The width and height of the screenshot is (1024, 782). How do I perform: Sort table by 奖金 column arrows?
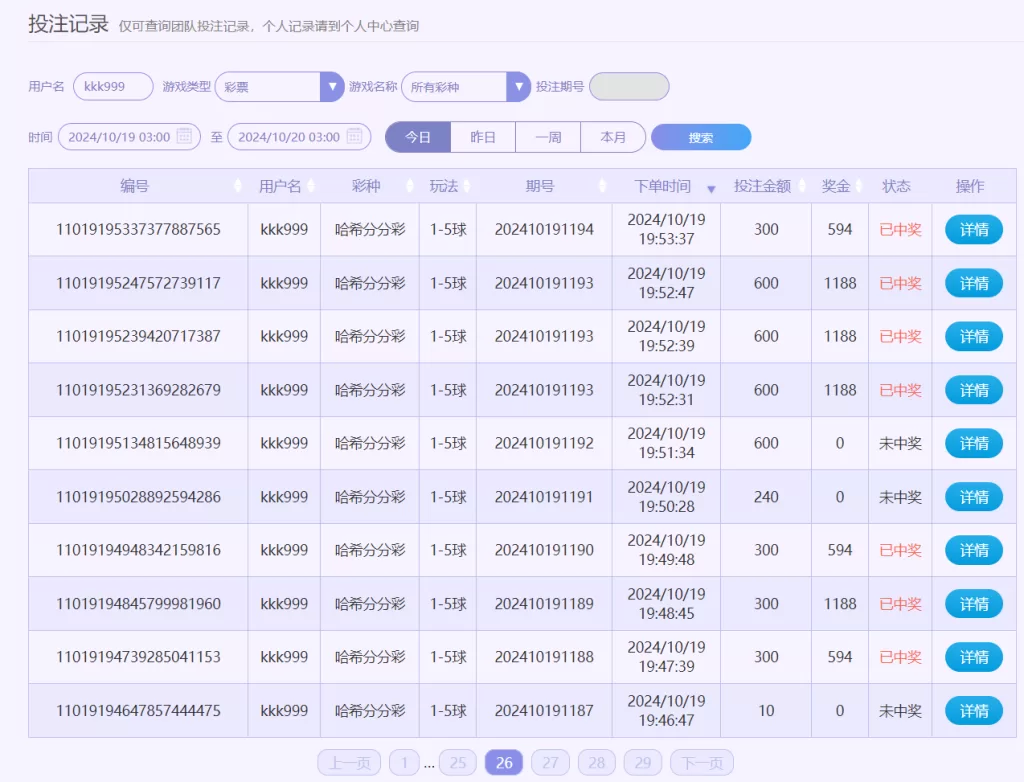(x=859, y=186)
